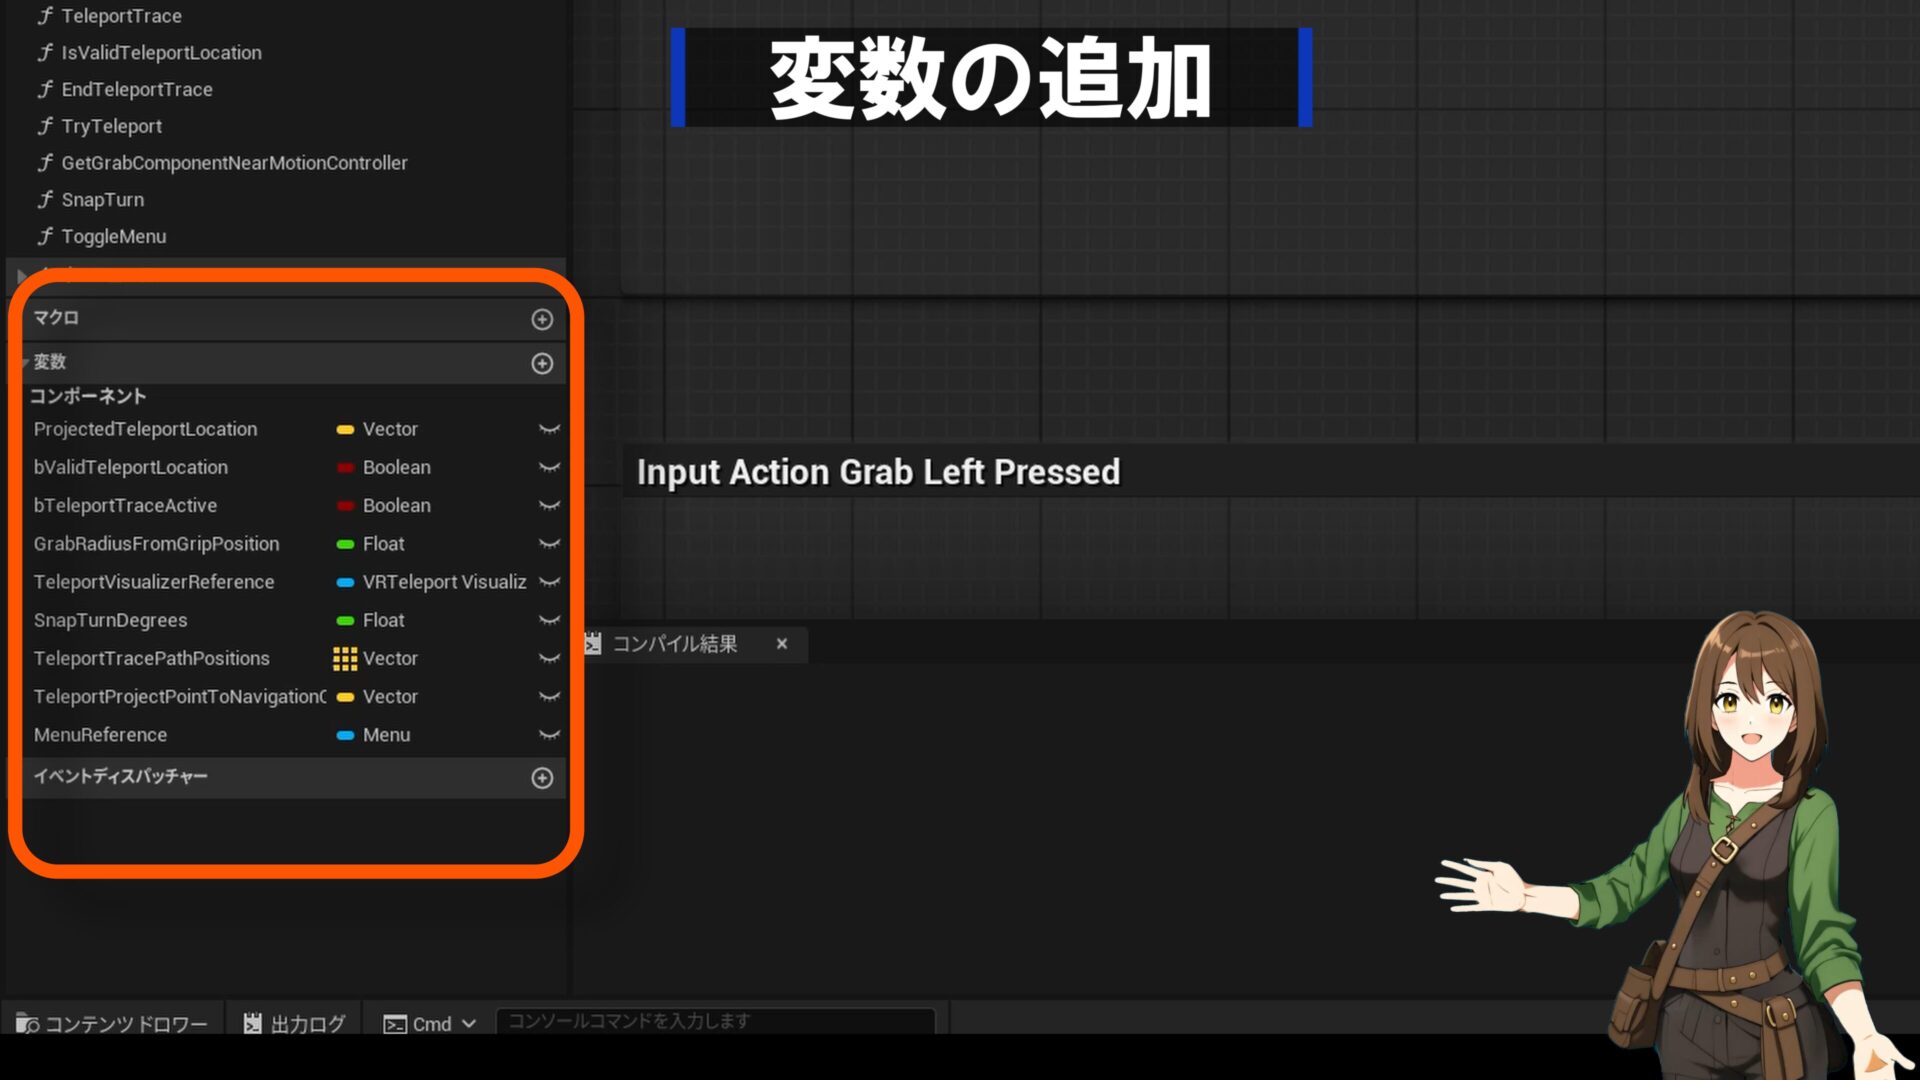The width and height of the screenshot is (1920, 1080).
Task: Open the 出力ログ output log
Action: pos(294,1023)
